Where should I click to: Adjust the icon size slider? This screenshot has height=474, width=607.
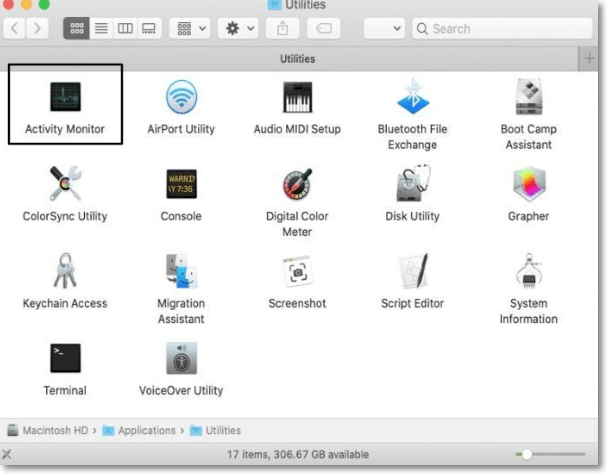tap(527, 455)
